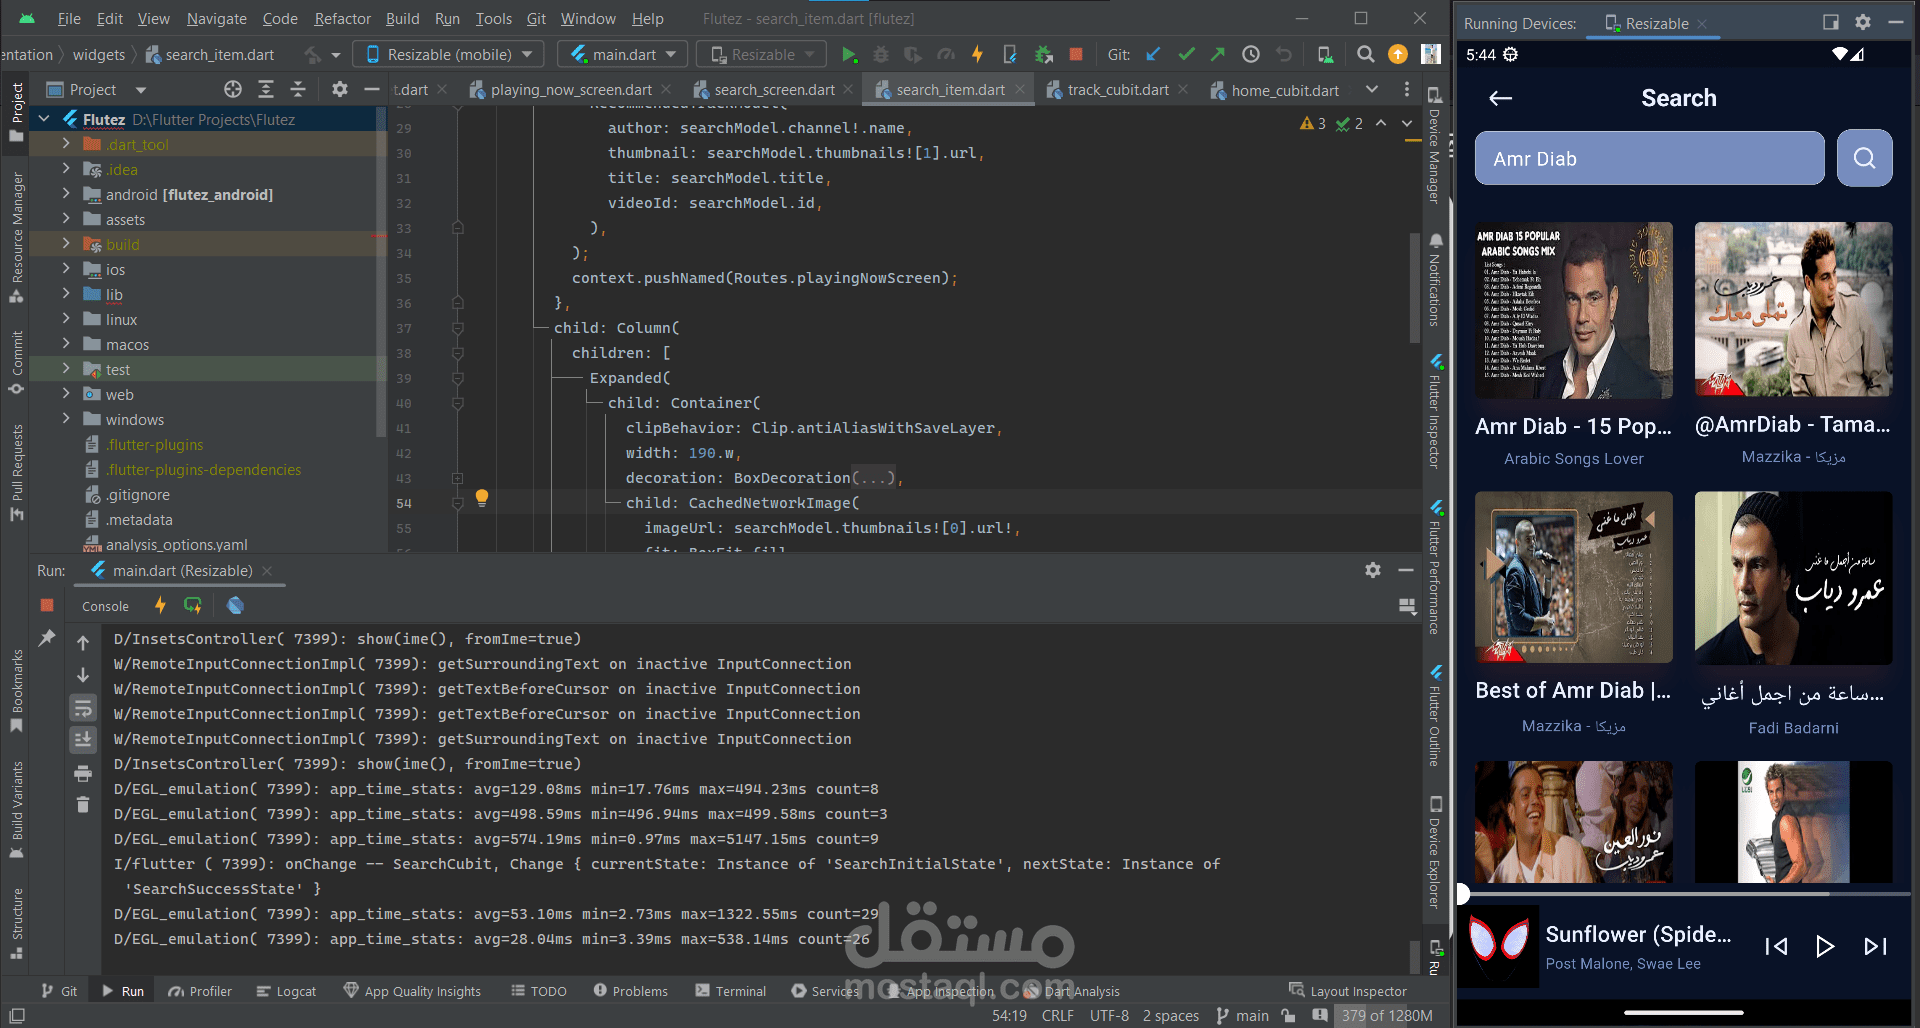Click the main Git branch in status bar
The image size is (1920, 1028).
(x=1243, y=1016)
